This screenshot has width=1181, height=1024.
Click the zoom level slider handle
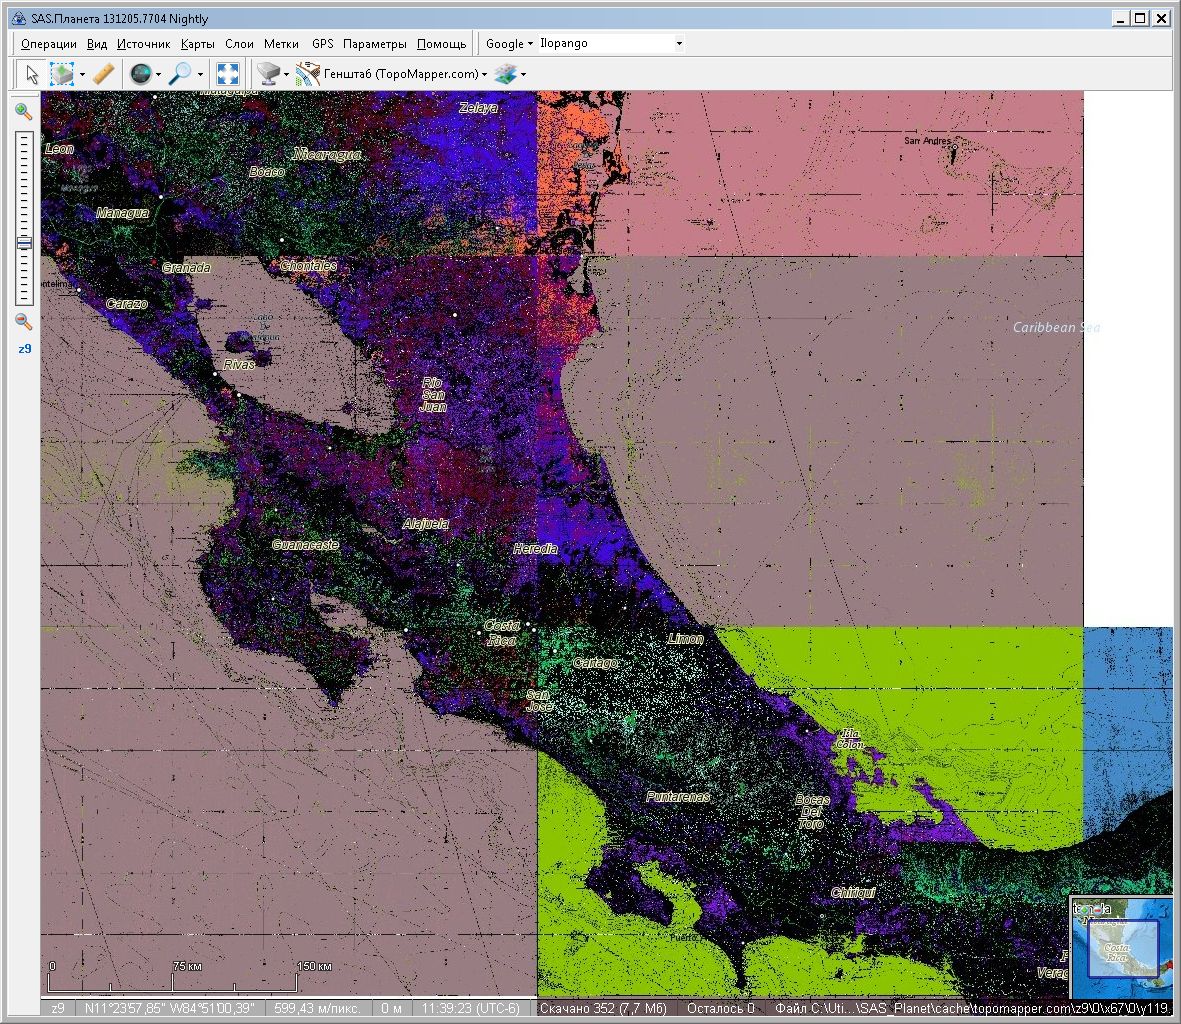(x=24, y=243)
